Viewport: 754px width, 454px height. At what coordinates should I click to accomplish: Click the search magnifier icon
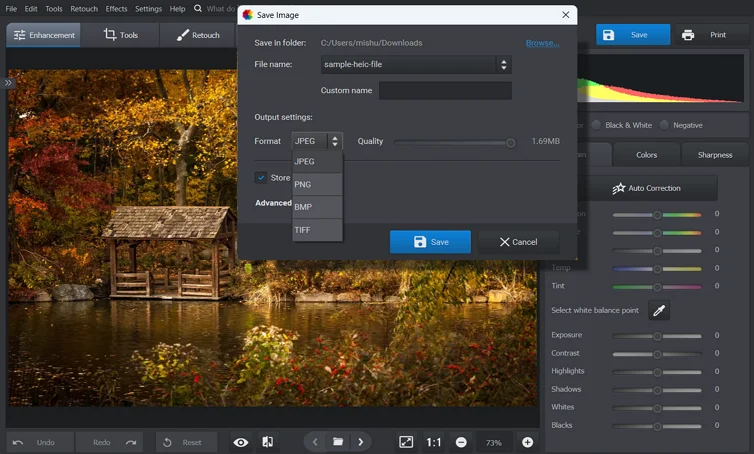pos(198,9)
